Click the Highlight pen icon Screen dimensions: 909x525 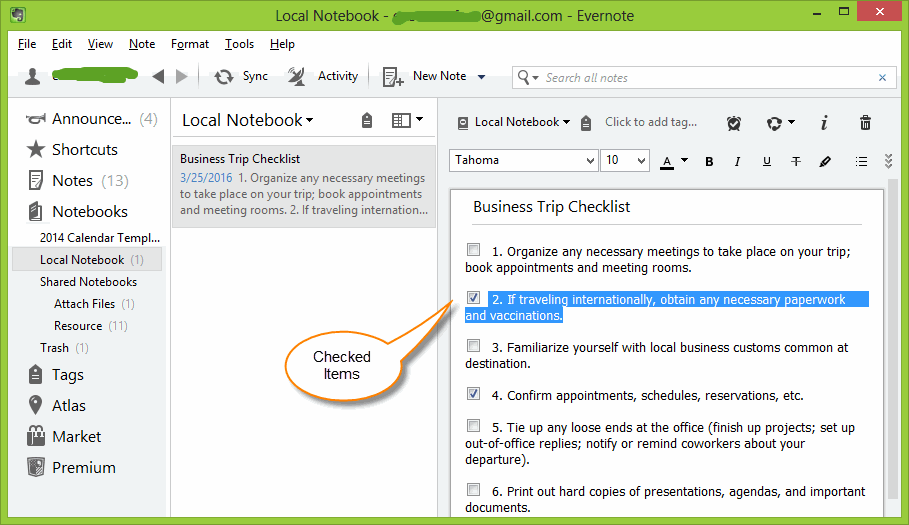(825, 162)
